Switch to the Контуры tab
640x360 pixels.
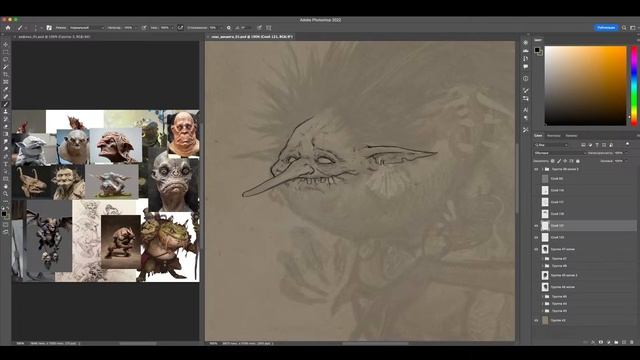571,136
